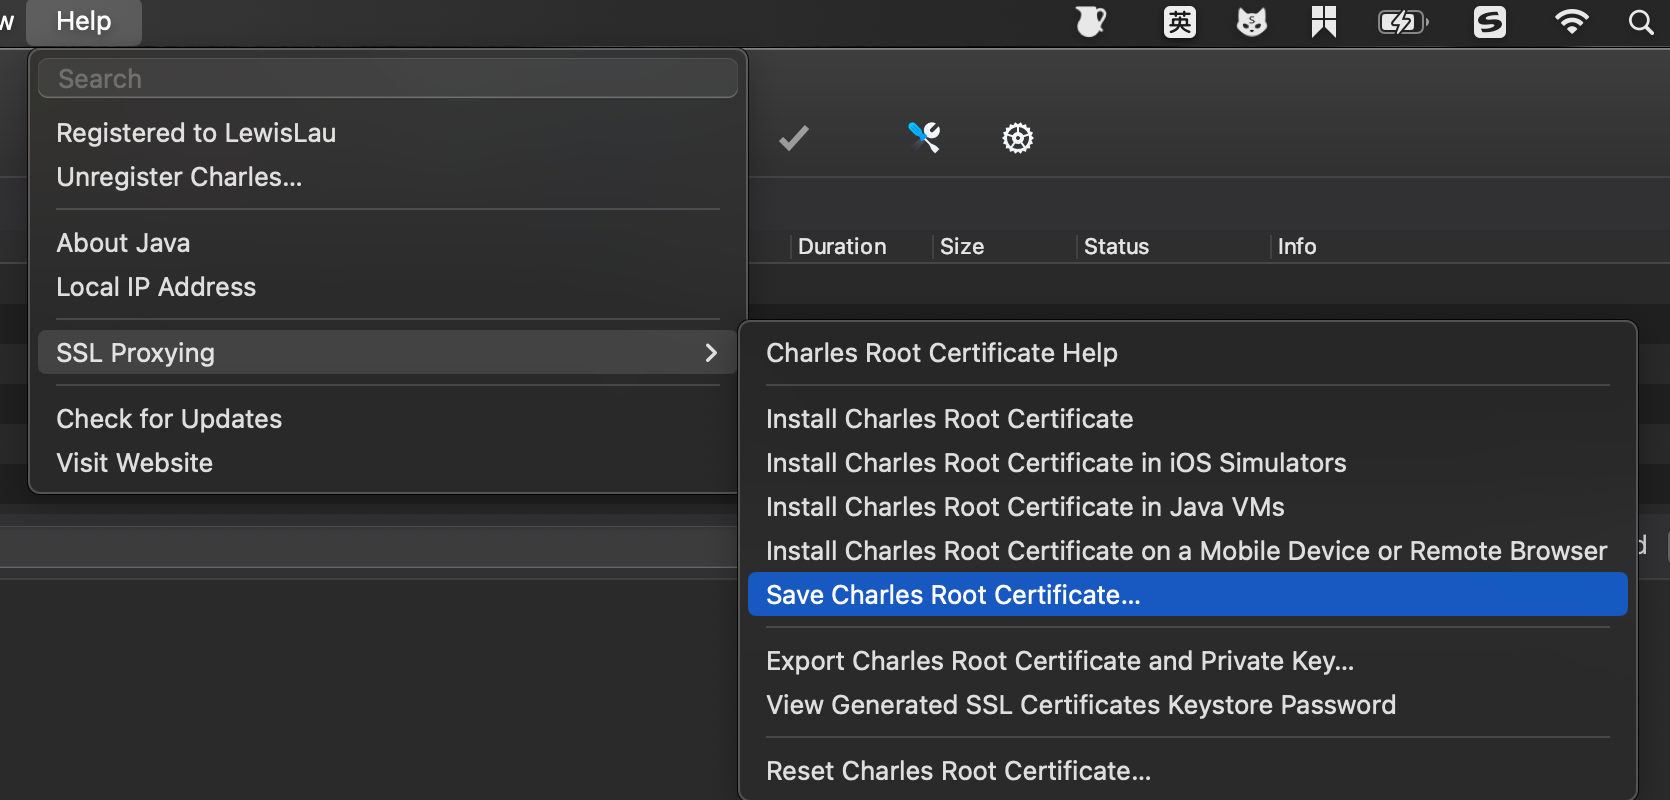1670x800 pixels.
Task: Select Visit Website menu item
Action: [388, 463]
